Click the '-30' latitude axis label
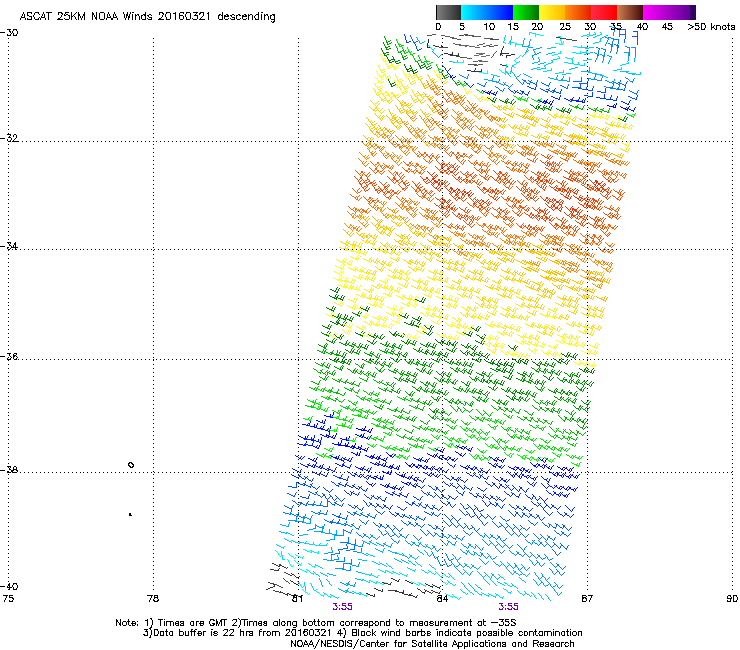The width and height of the screenshot is (740, 650). pos(9,33)
